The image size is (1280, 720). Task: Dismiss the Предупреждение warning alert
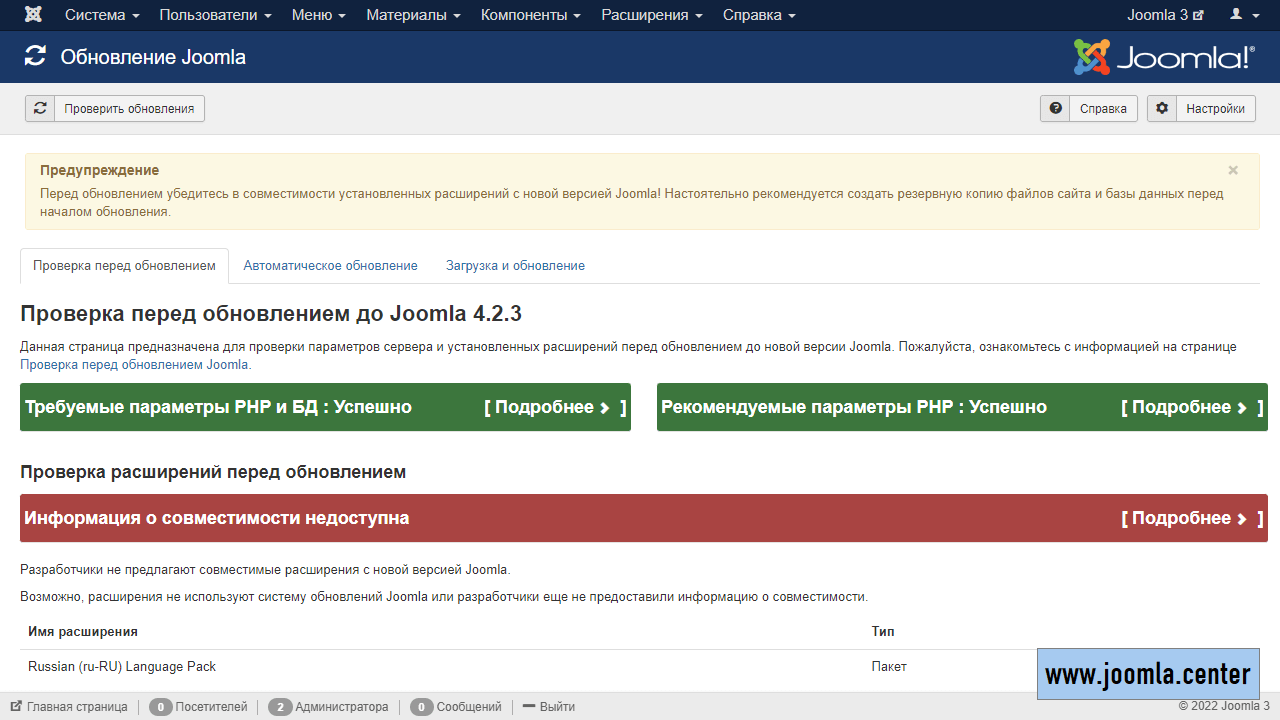1233,170
